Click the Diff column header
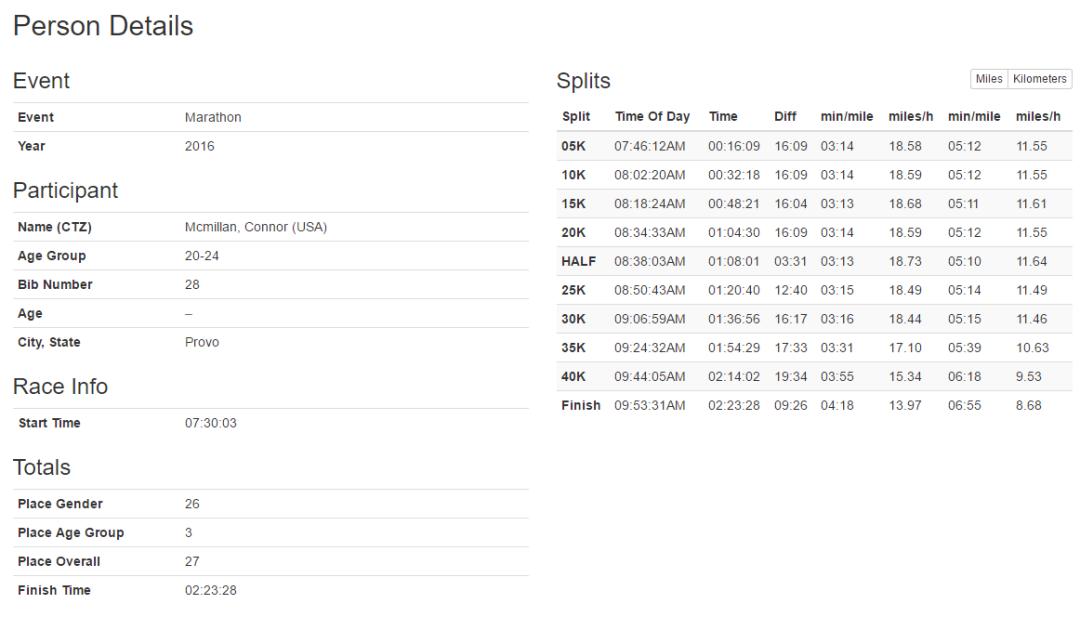The image size is (1080, 617). 785,117
